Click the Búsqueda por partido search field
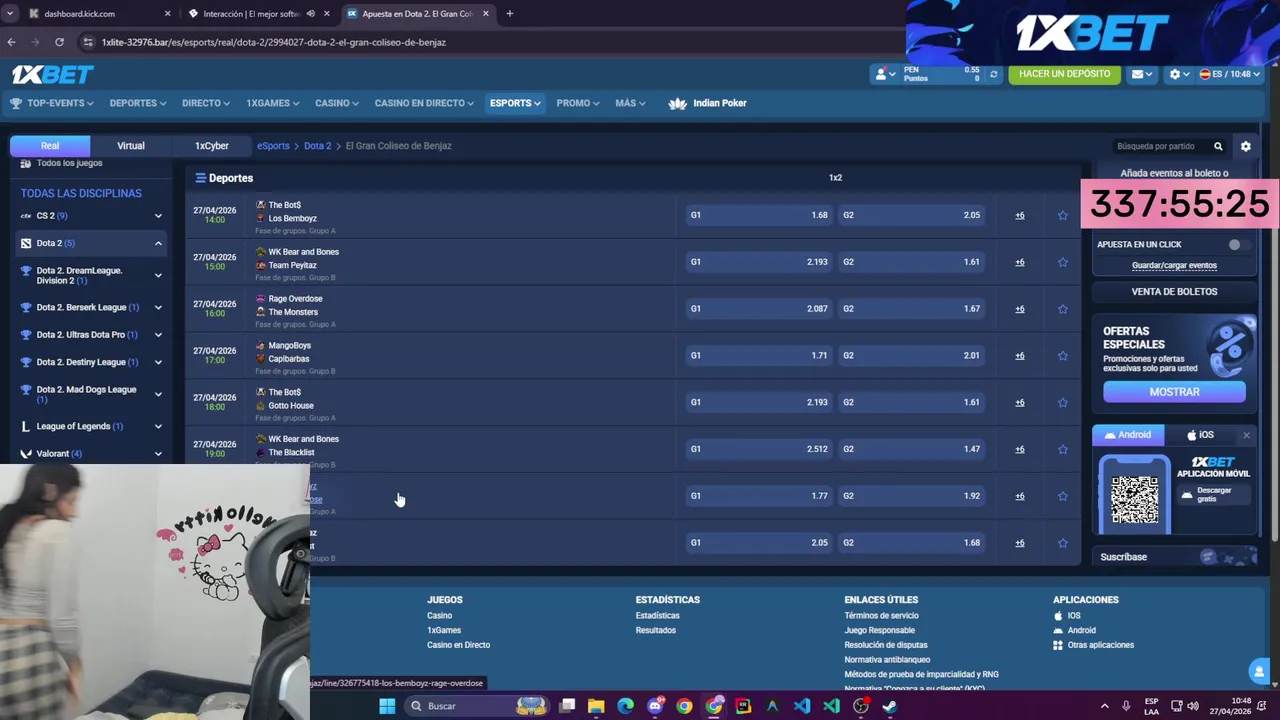 1160,146
